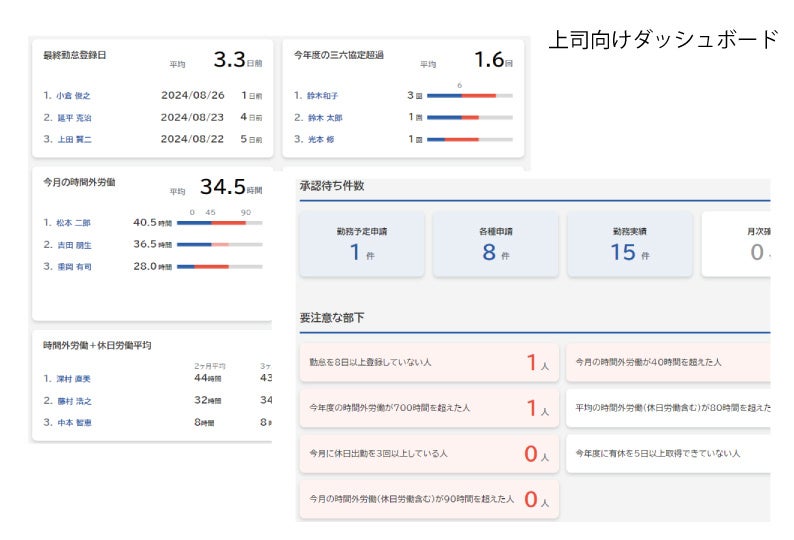Click the 28.0時間 overtime bar
Viewport: 794px width, 540px height.
click(x=220, y=266)
